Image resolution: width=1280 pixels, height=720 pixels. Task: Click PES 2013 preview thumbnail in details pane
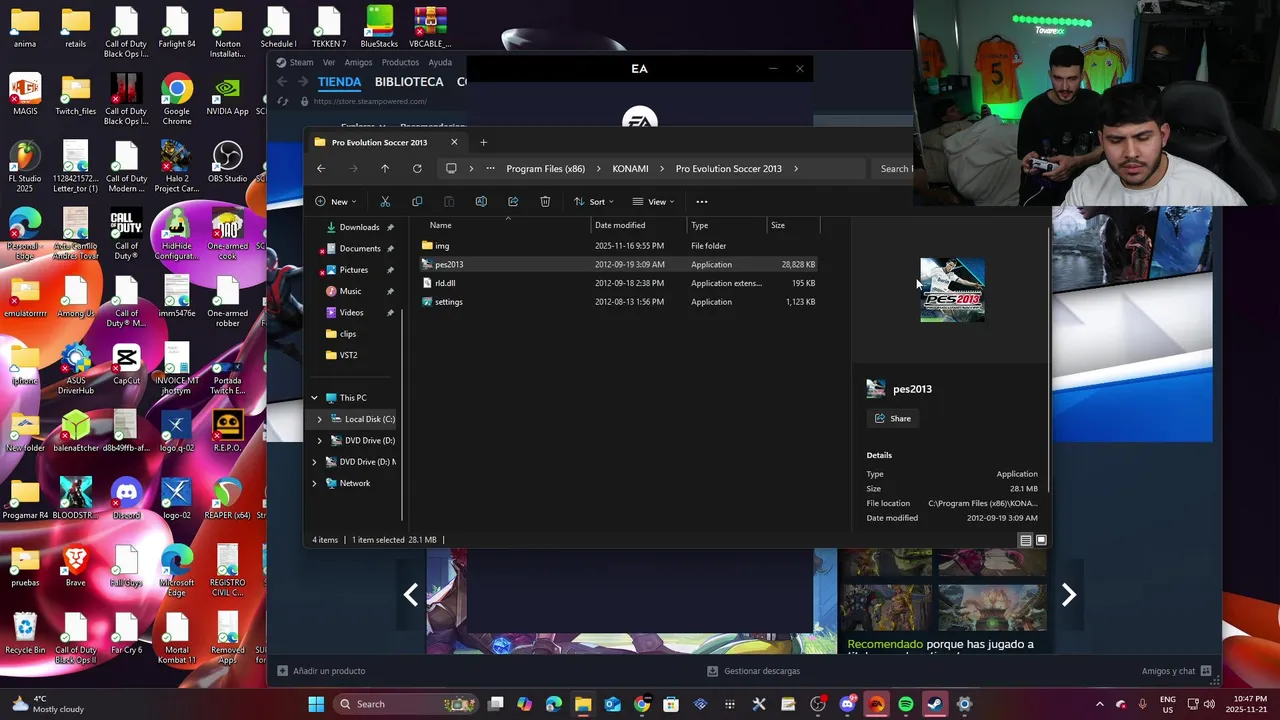tap(952, 290)
